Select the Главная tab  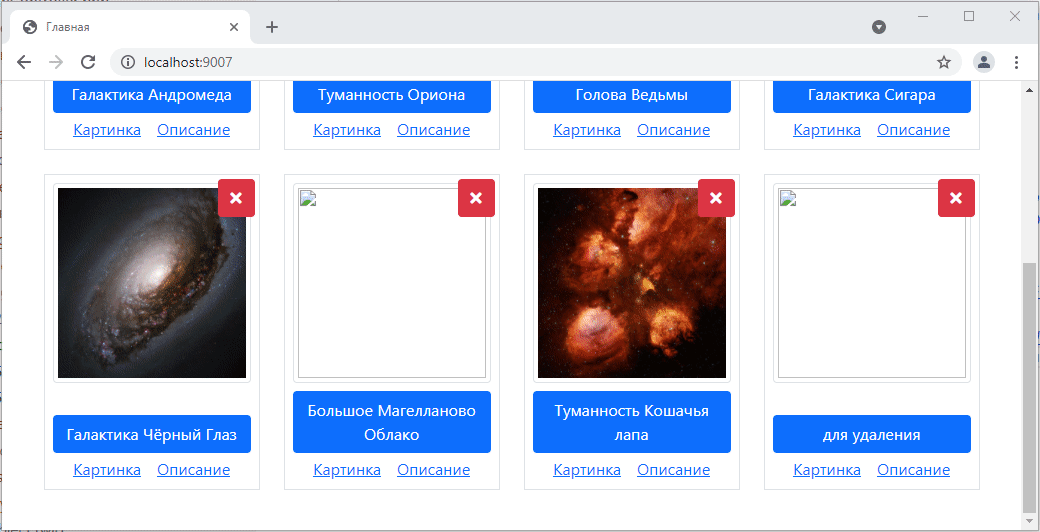pyautogui.click(x=120, y=27)
